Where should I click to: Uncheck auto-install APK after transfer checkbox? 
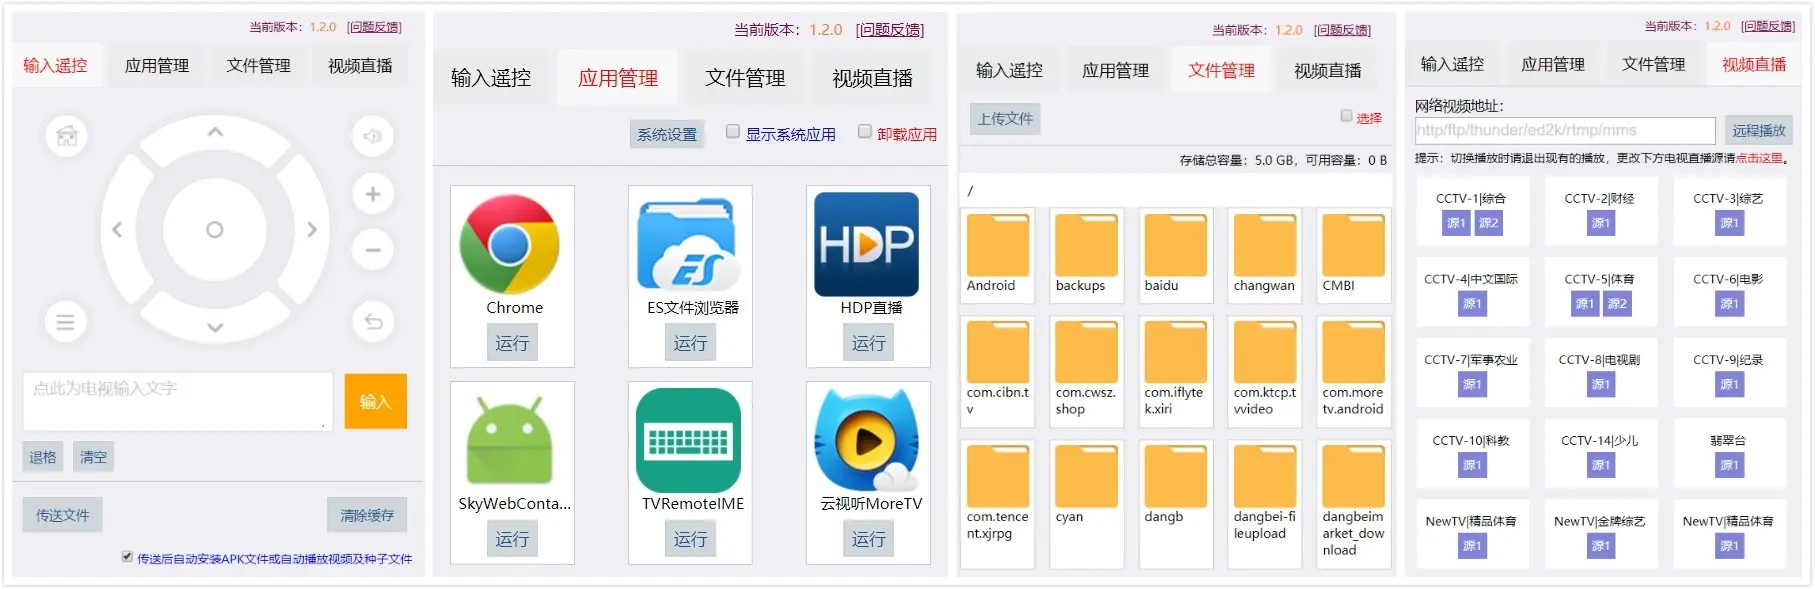point(127,557)
